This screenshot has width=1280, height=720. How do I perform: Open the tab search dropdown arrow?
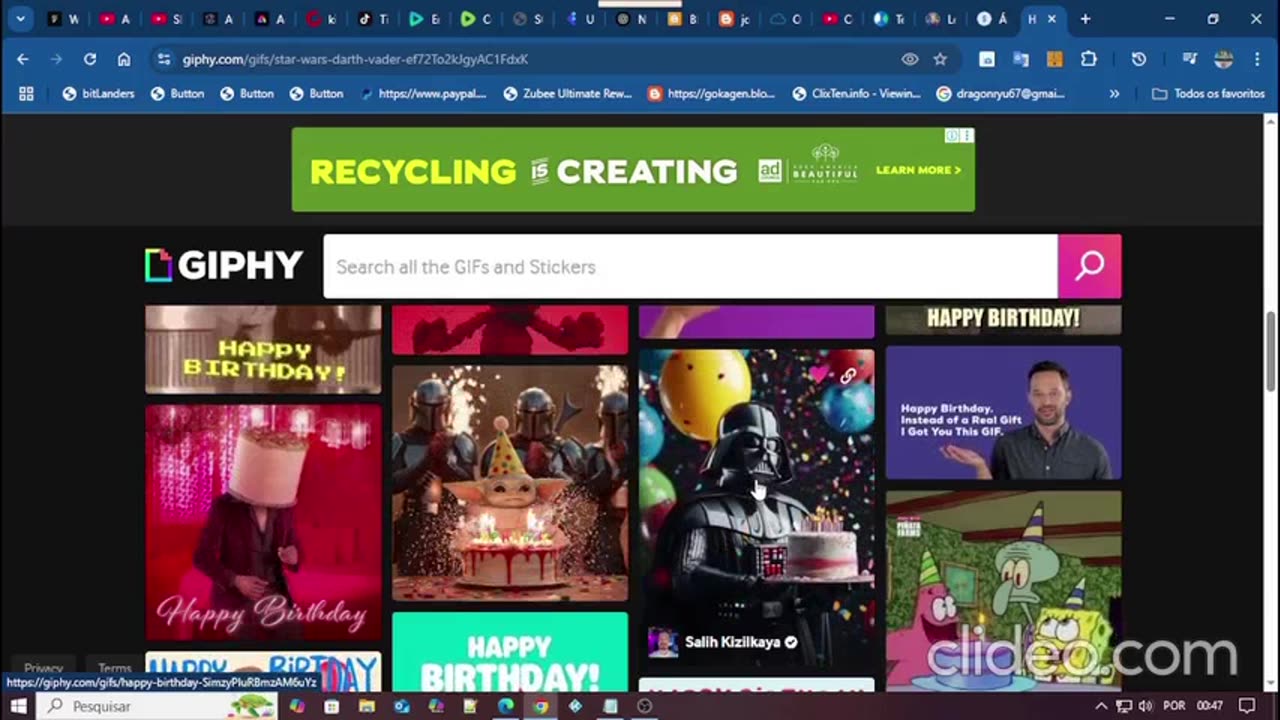tap(20, 18)
